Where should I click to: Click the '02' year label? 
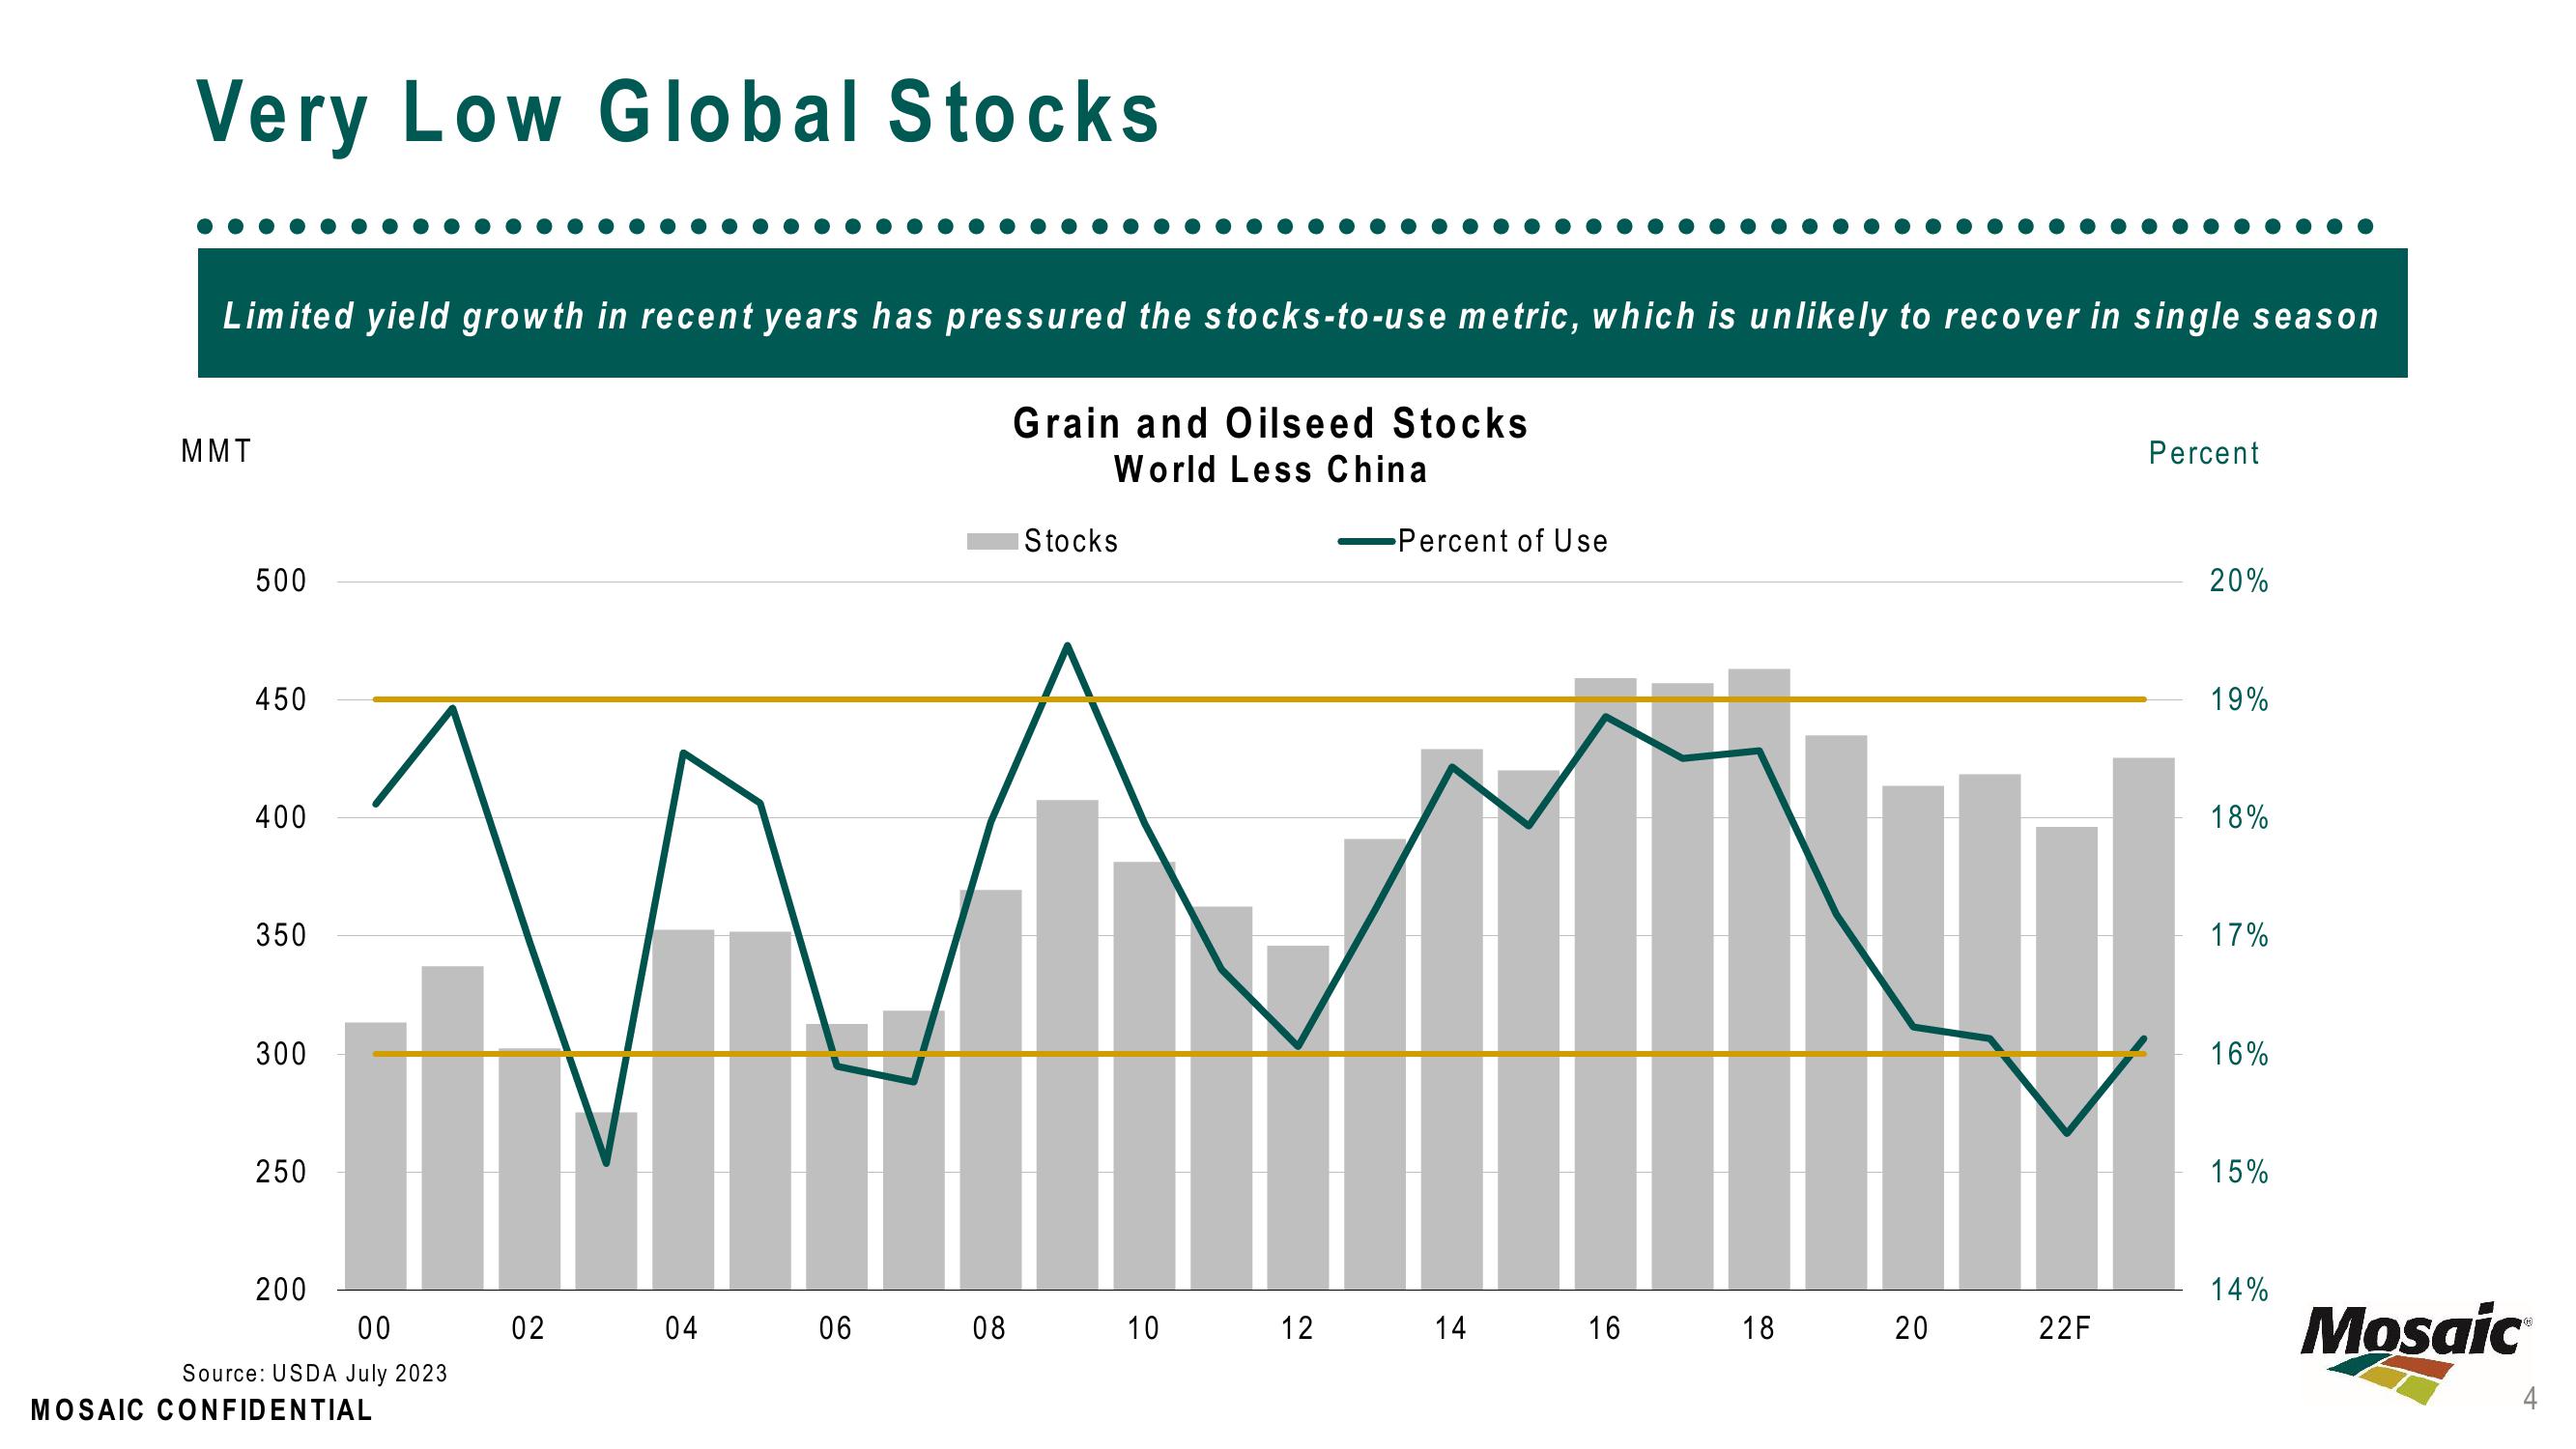coord(528,1328)
